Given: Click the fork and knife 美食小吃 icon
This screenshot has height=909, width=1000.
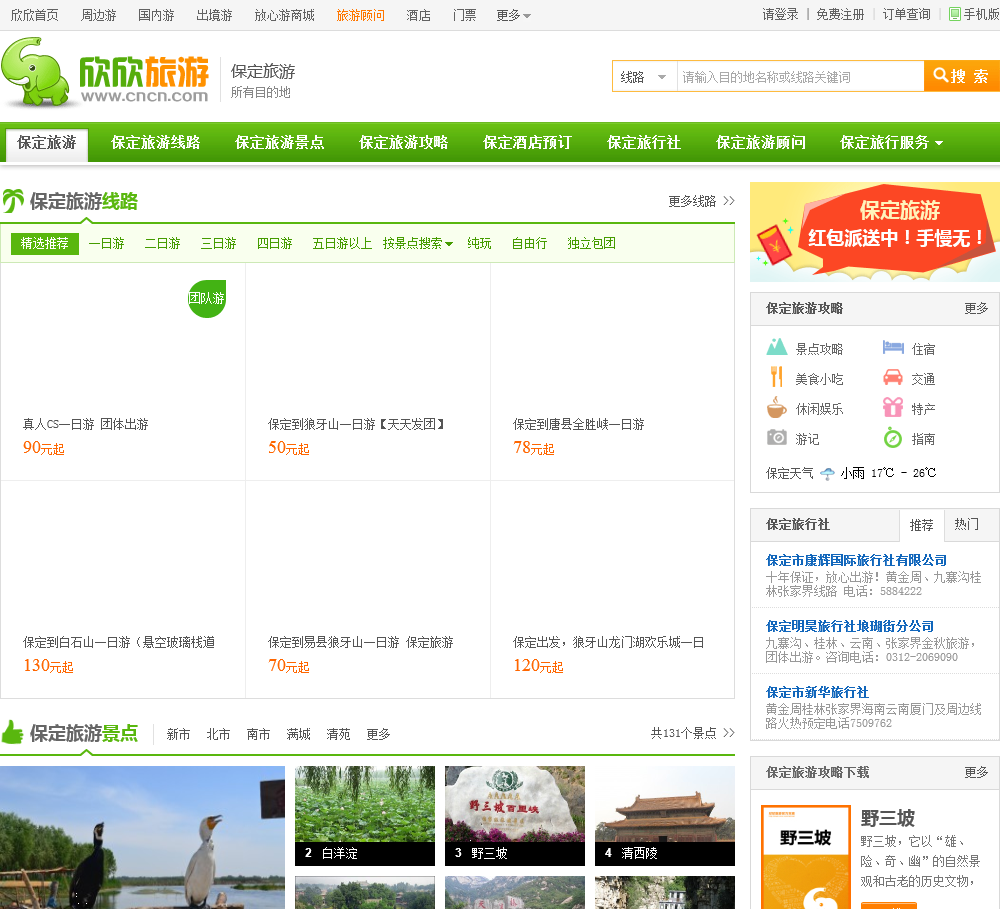Looking at the screenshot, I should [776, 377].
